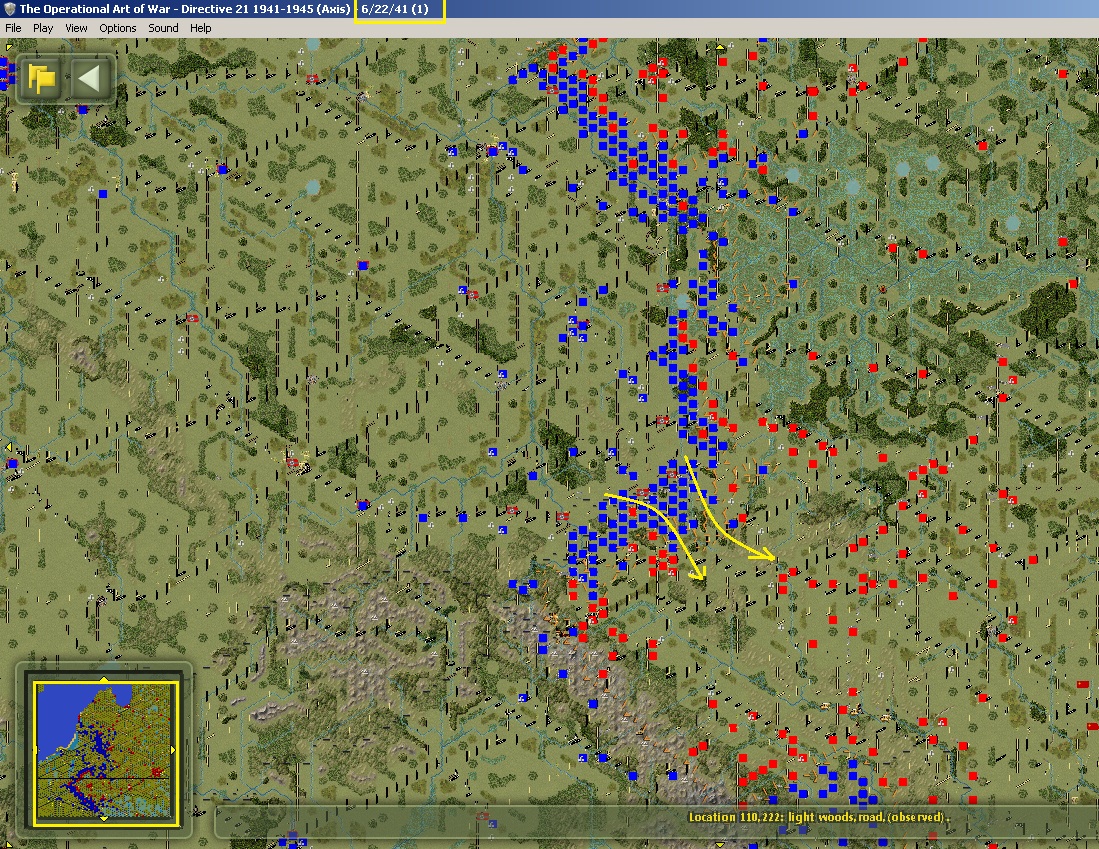
Task: Open the Options menu
Action: [x=118, y=28]
